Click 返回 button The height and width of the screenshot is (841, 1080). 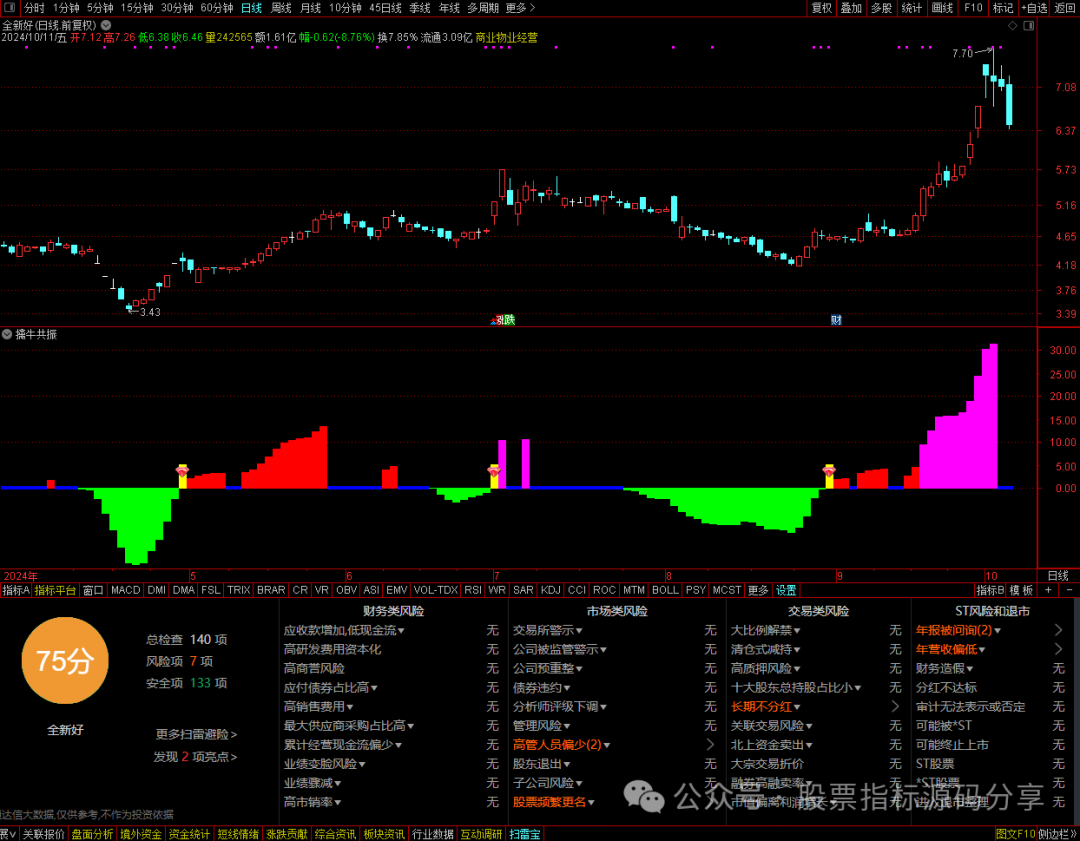(1065, 8)
